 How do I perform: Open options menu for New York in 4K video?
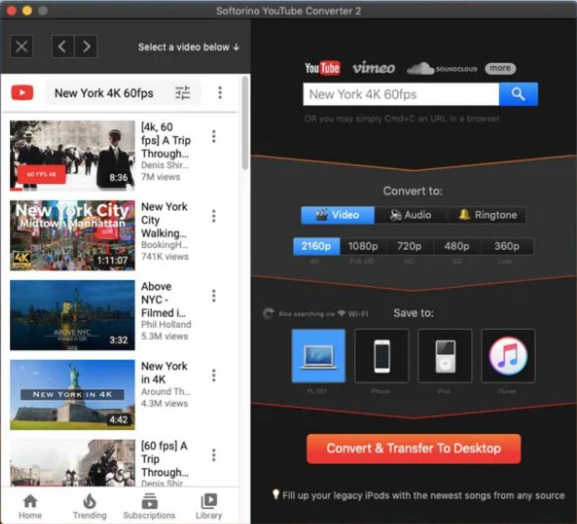point(214,375)
